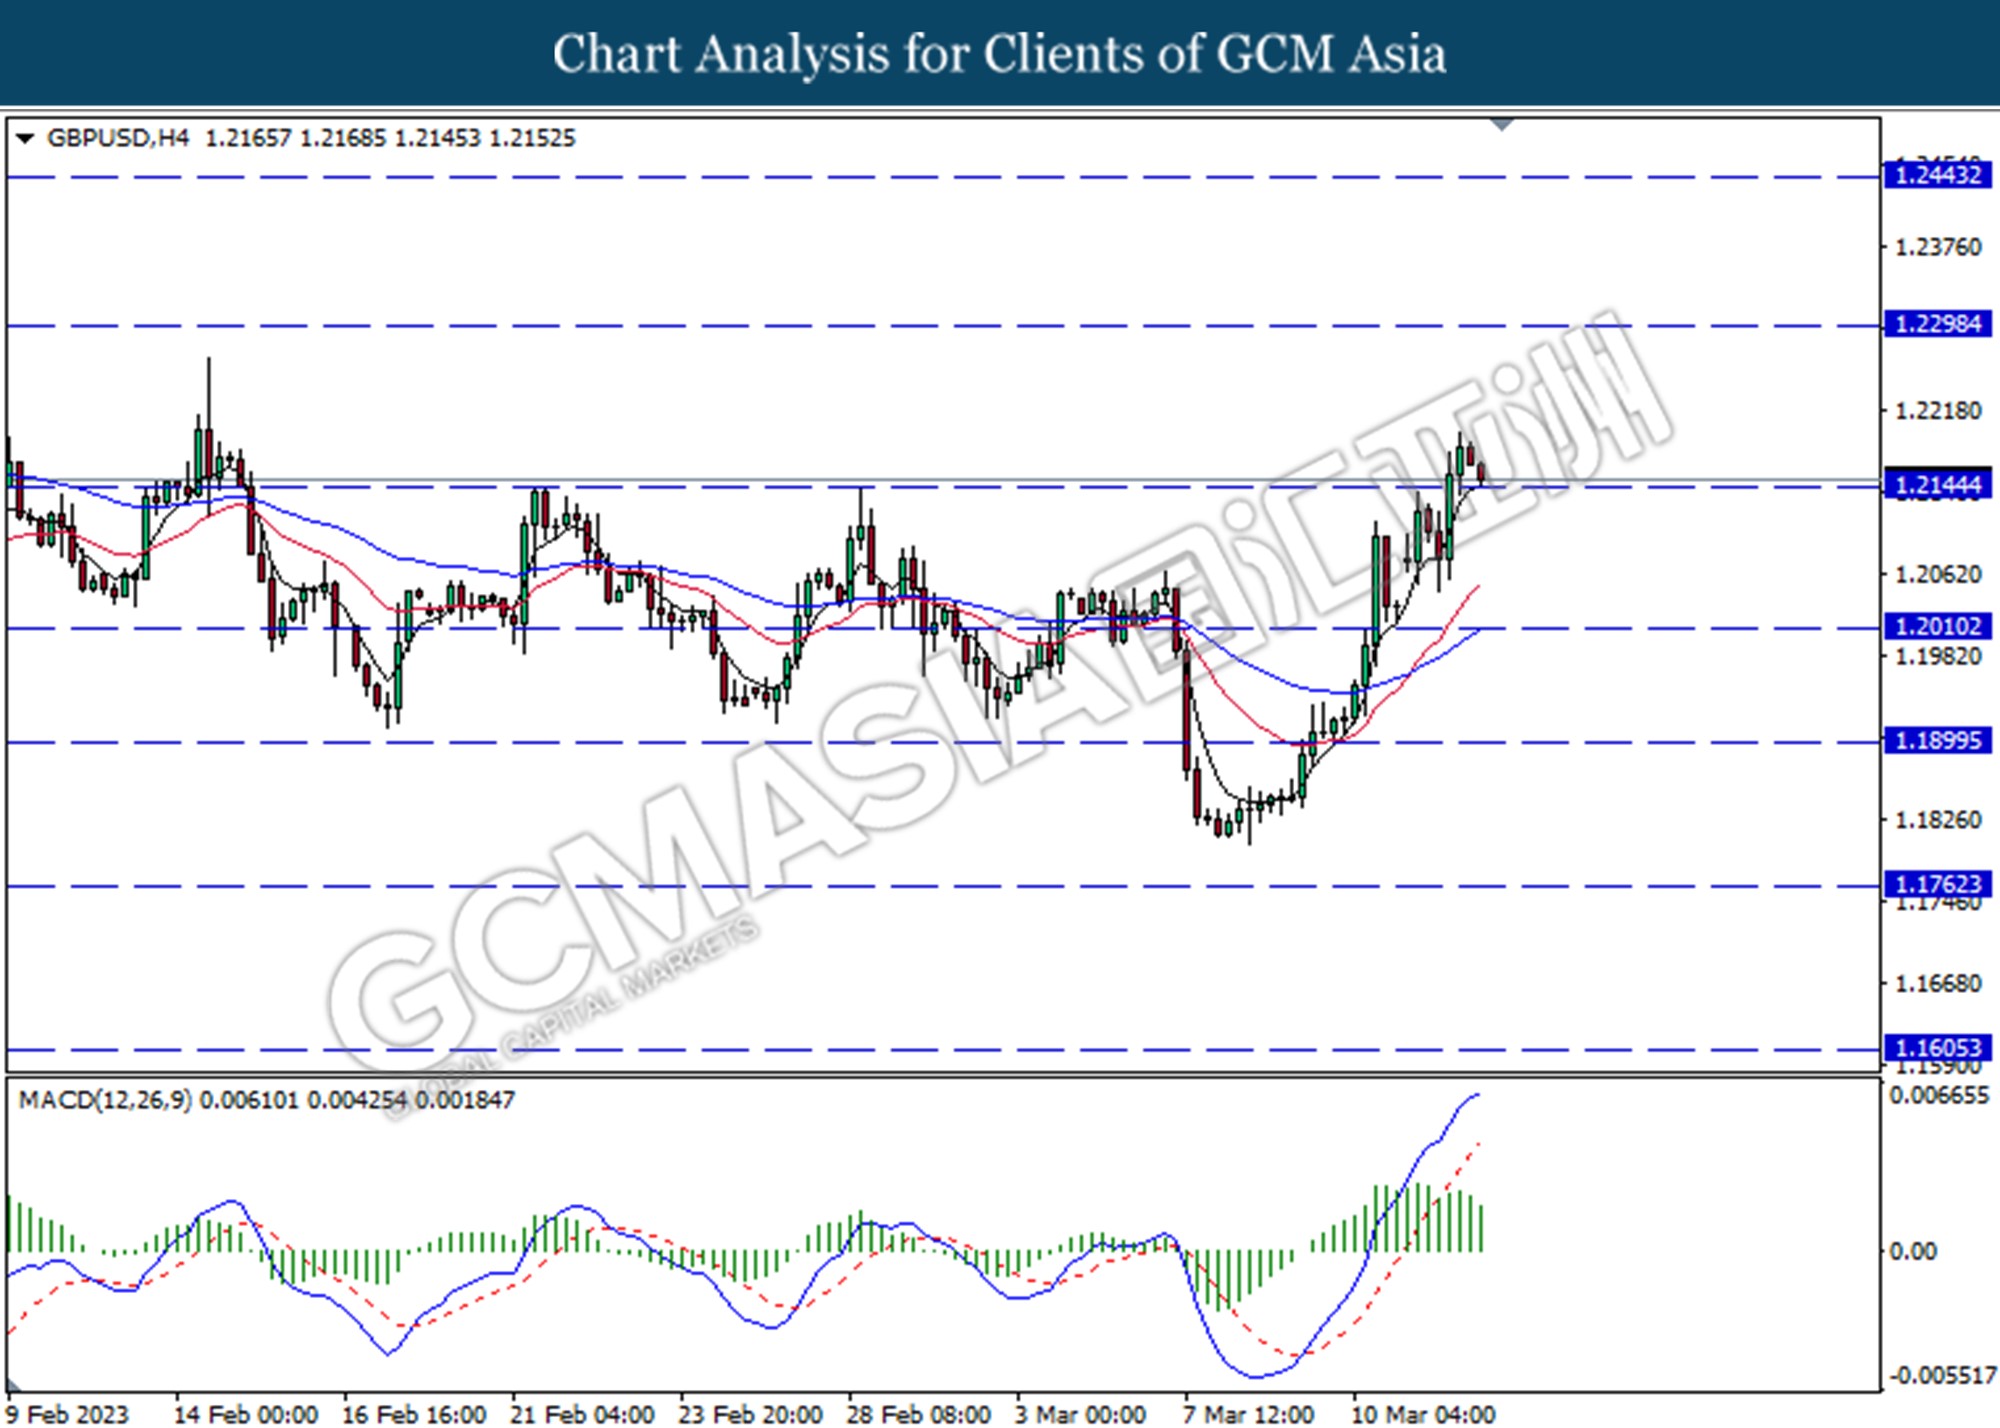Select the 1.17623 price level label
Image resolution: width=2000 pixels, height=1428 pixels.
(1938, 884)
